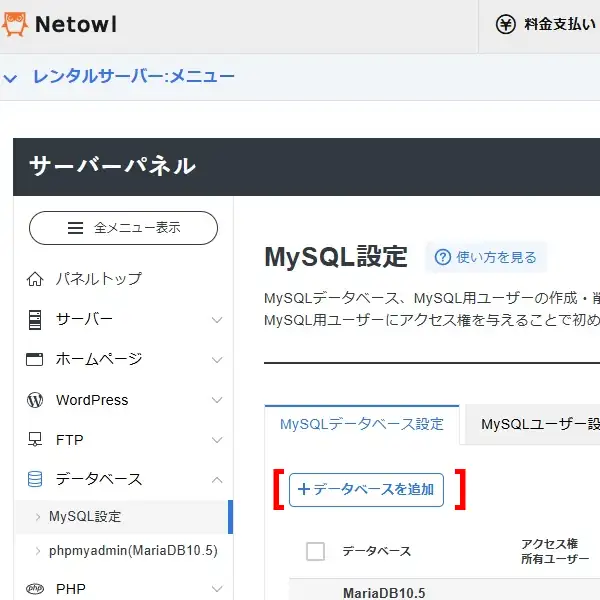Open MySQL設定 in the sidebar
The width and height of the screenshot is (600, 600).
pos(124,517)
